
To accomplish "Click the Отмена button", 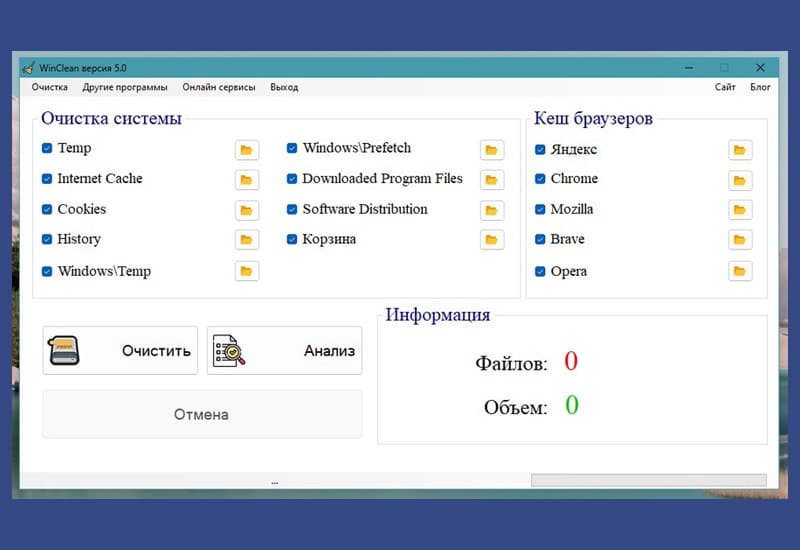I will 203,414.
